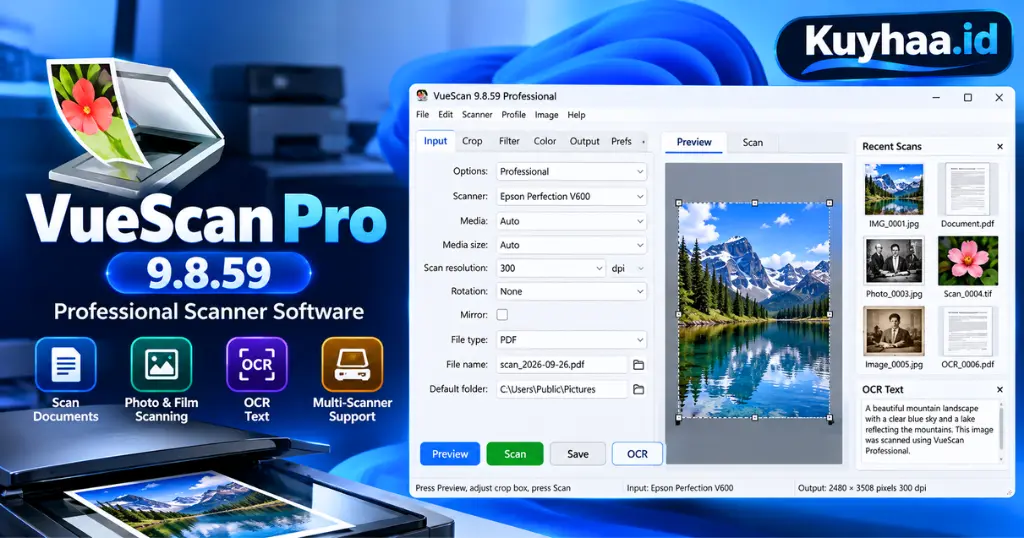The width and height of the screenshot is (1024, 538).
Task: Open the OCR_0006.pdf thumbnail
Action: pos(968,332)
